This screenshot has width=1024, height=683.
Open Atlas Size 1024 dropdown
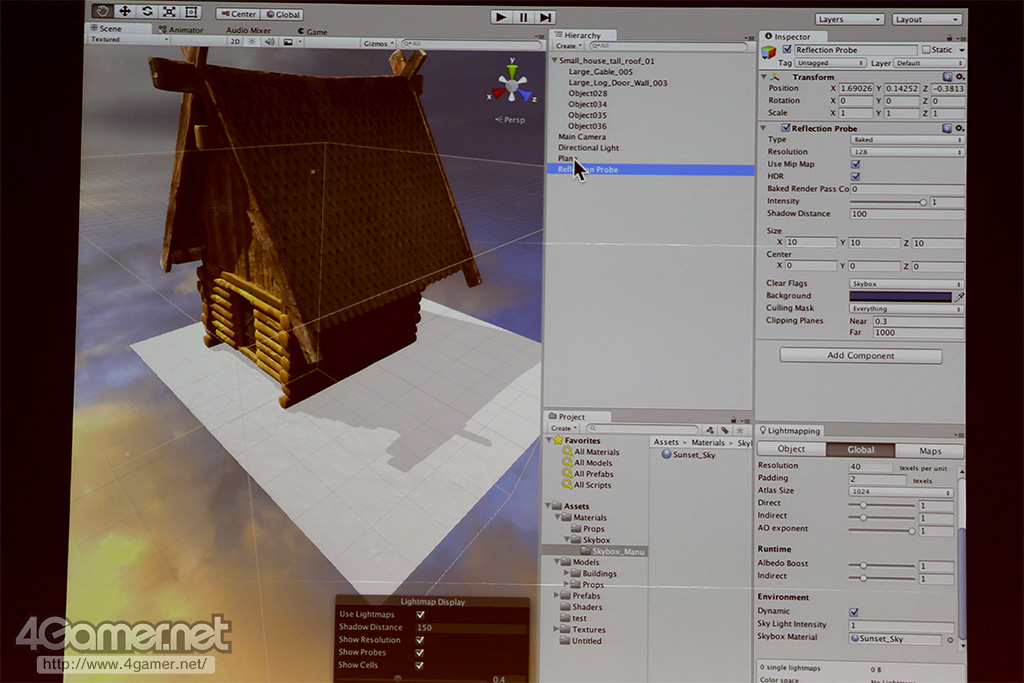901,491
